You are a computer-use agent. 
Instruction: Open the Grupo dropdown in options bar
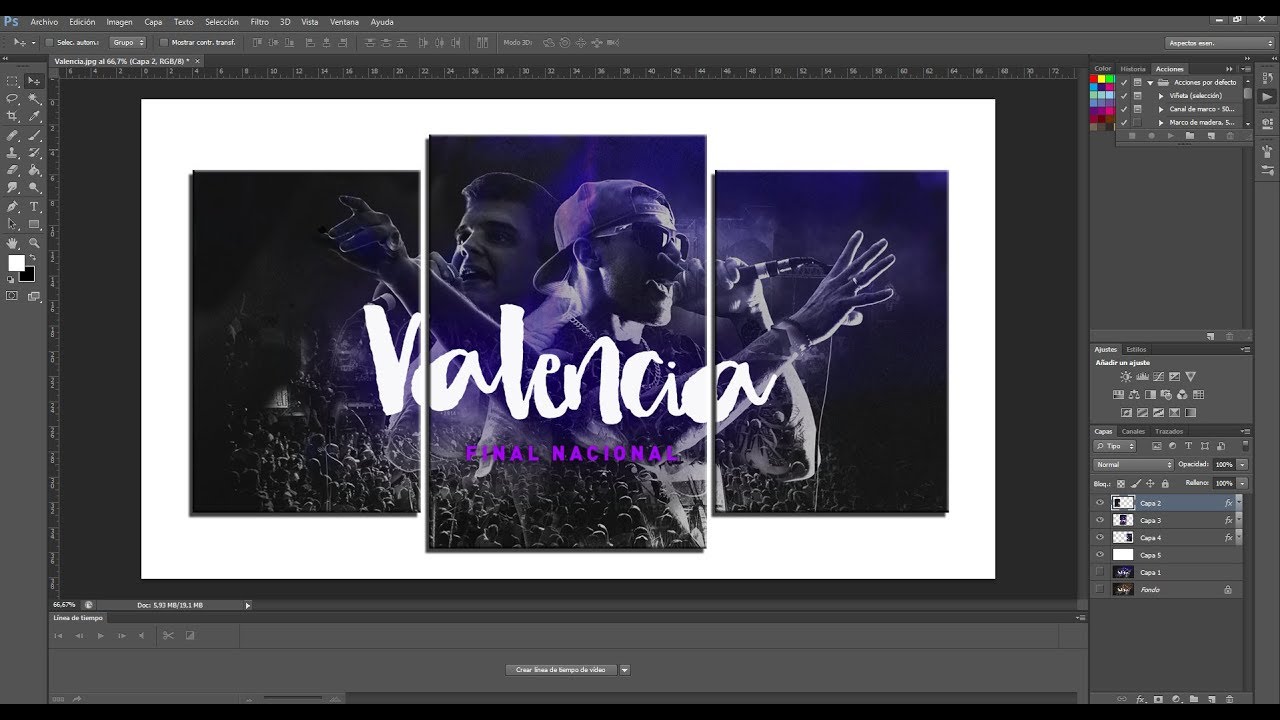pyautogui.click(x=128, y=42)
